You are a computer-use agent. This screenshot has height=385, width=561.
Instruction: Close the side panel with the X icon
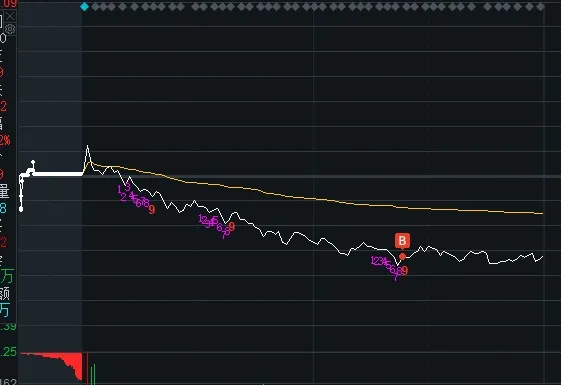click(10, 16)
